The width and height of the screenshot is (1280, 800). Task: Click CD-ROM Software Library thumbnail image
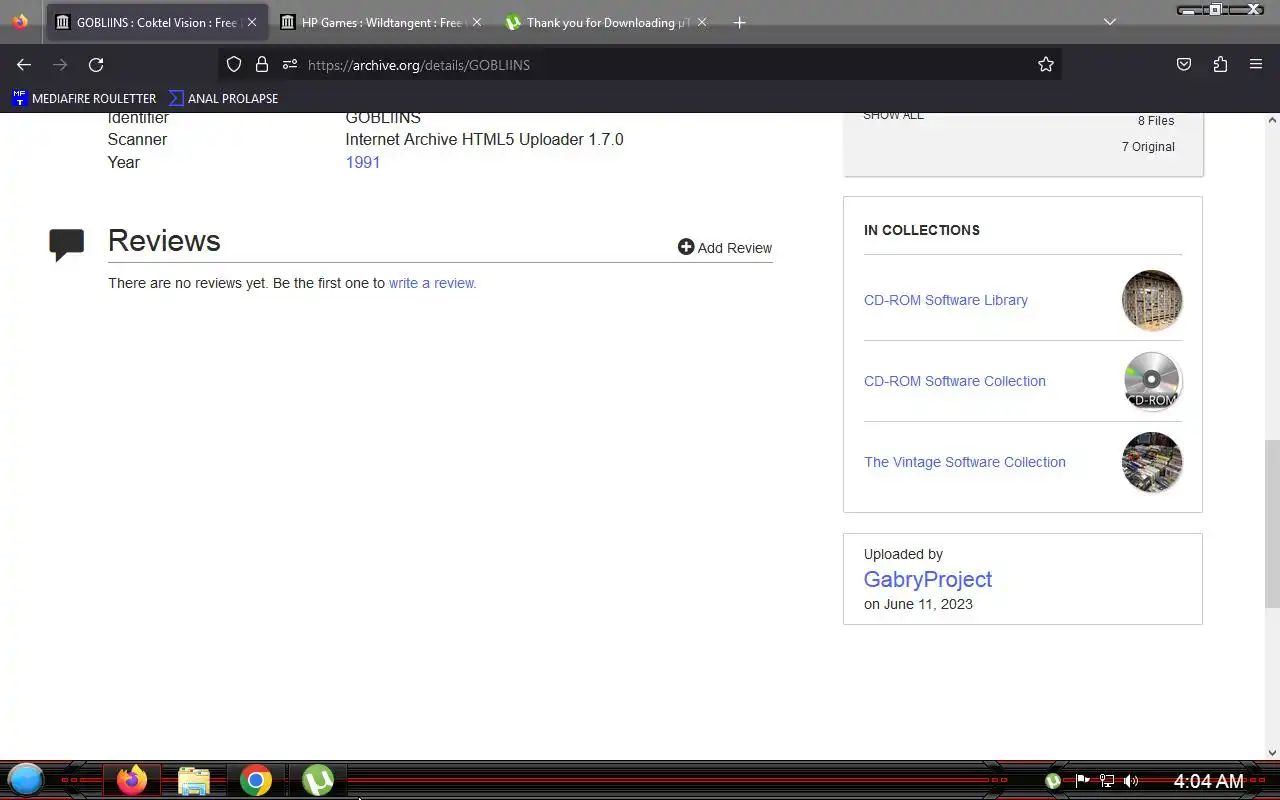coord(1152,300)
